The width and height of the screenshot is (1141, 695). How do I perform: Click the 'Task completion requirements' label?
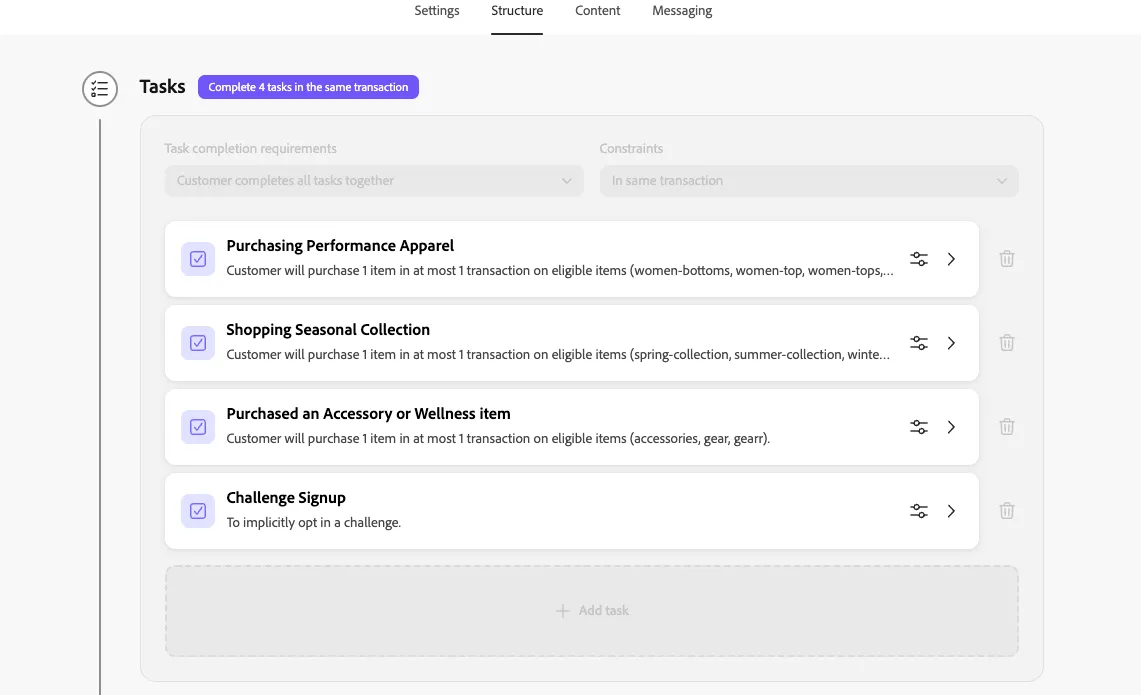pos(250,148)
